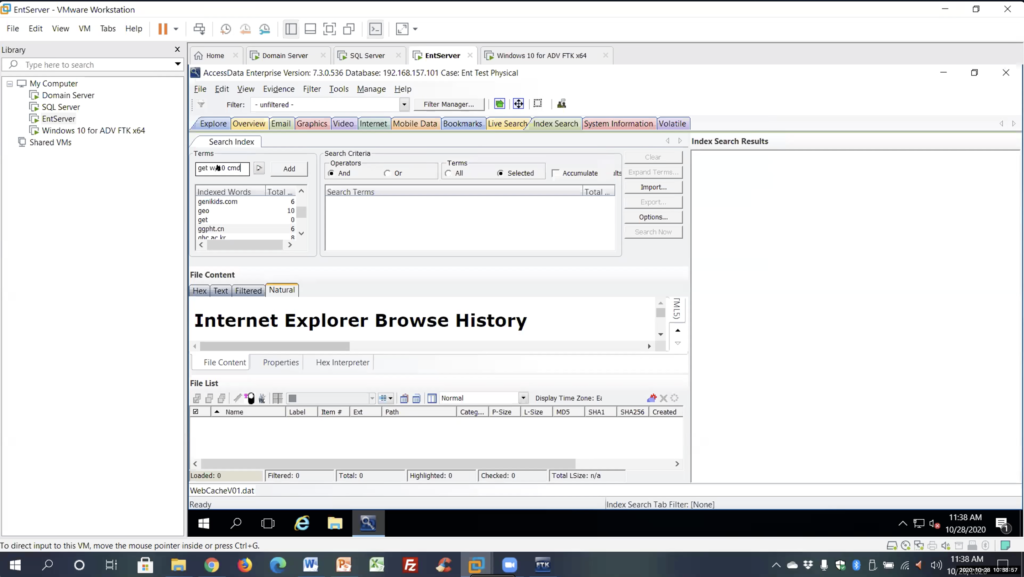Switch to the Overview tab

[x=249, y=123]
